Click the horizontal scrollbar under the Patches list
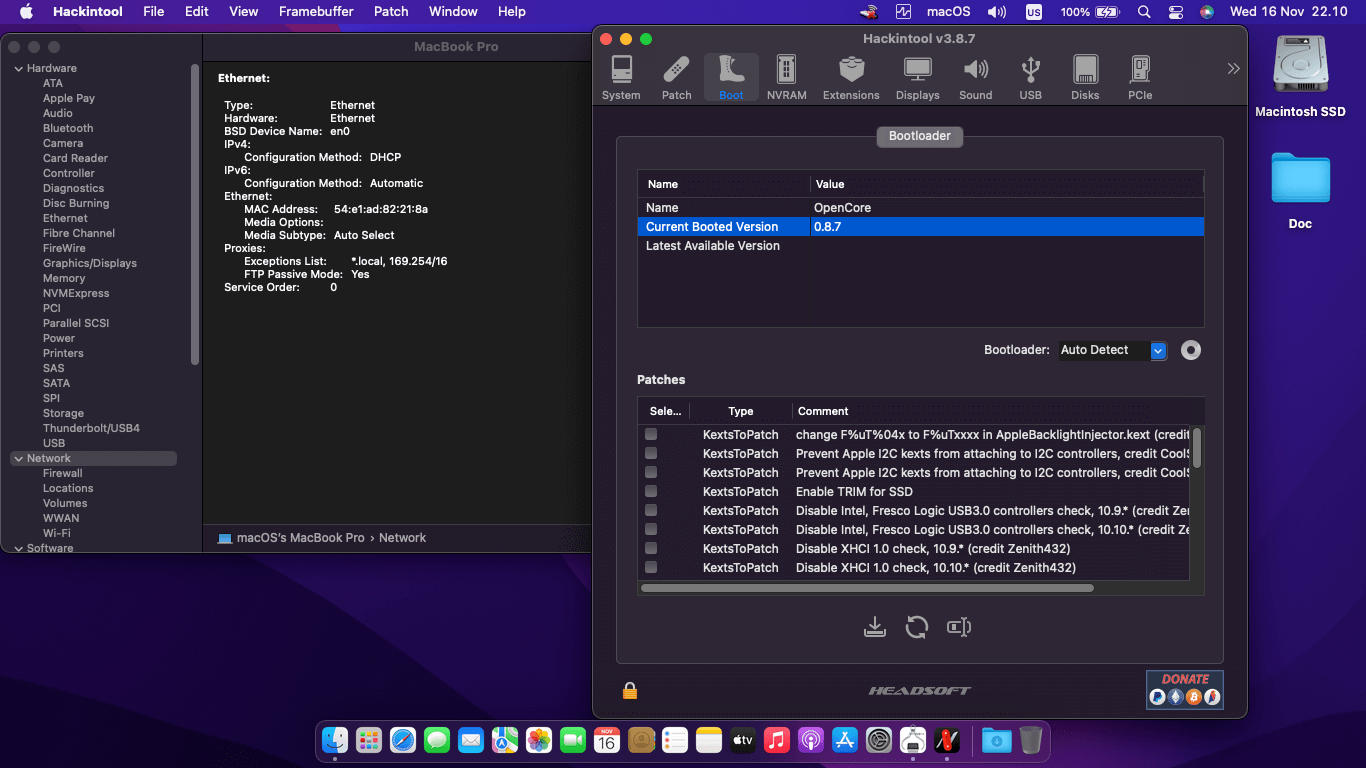Screen dimensions: 1366x768 (x=867, y=588)
